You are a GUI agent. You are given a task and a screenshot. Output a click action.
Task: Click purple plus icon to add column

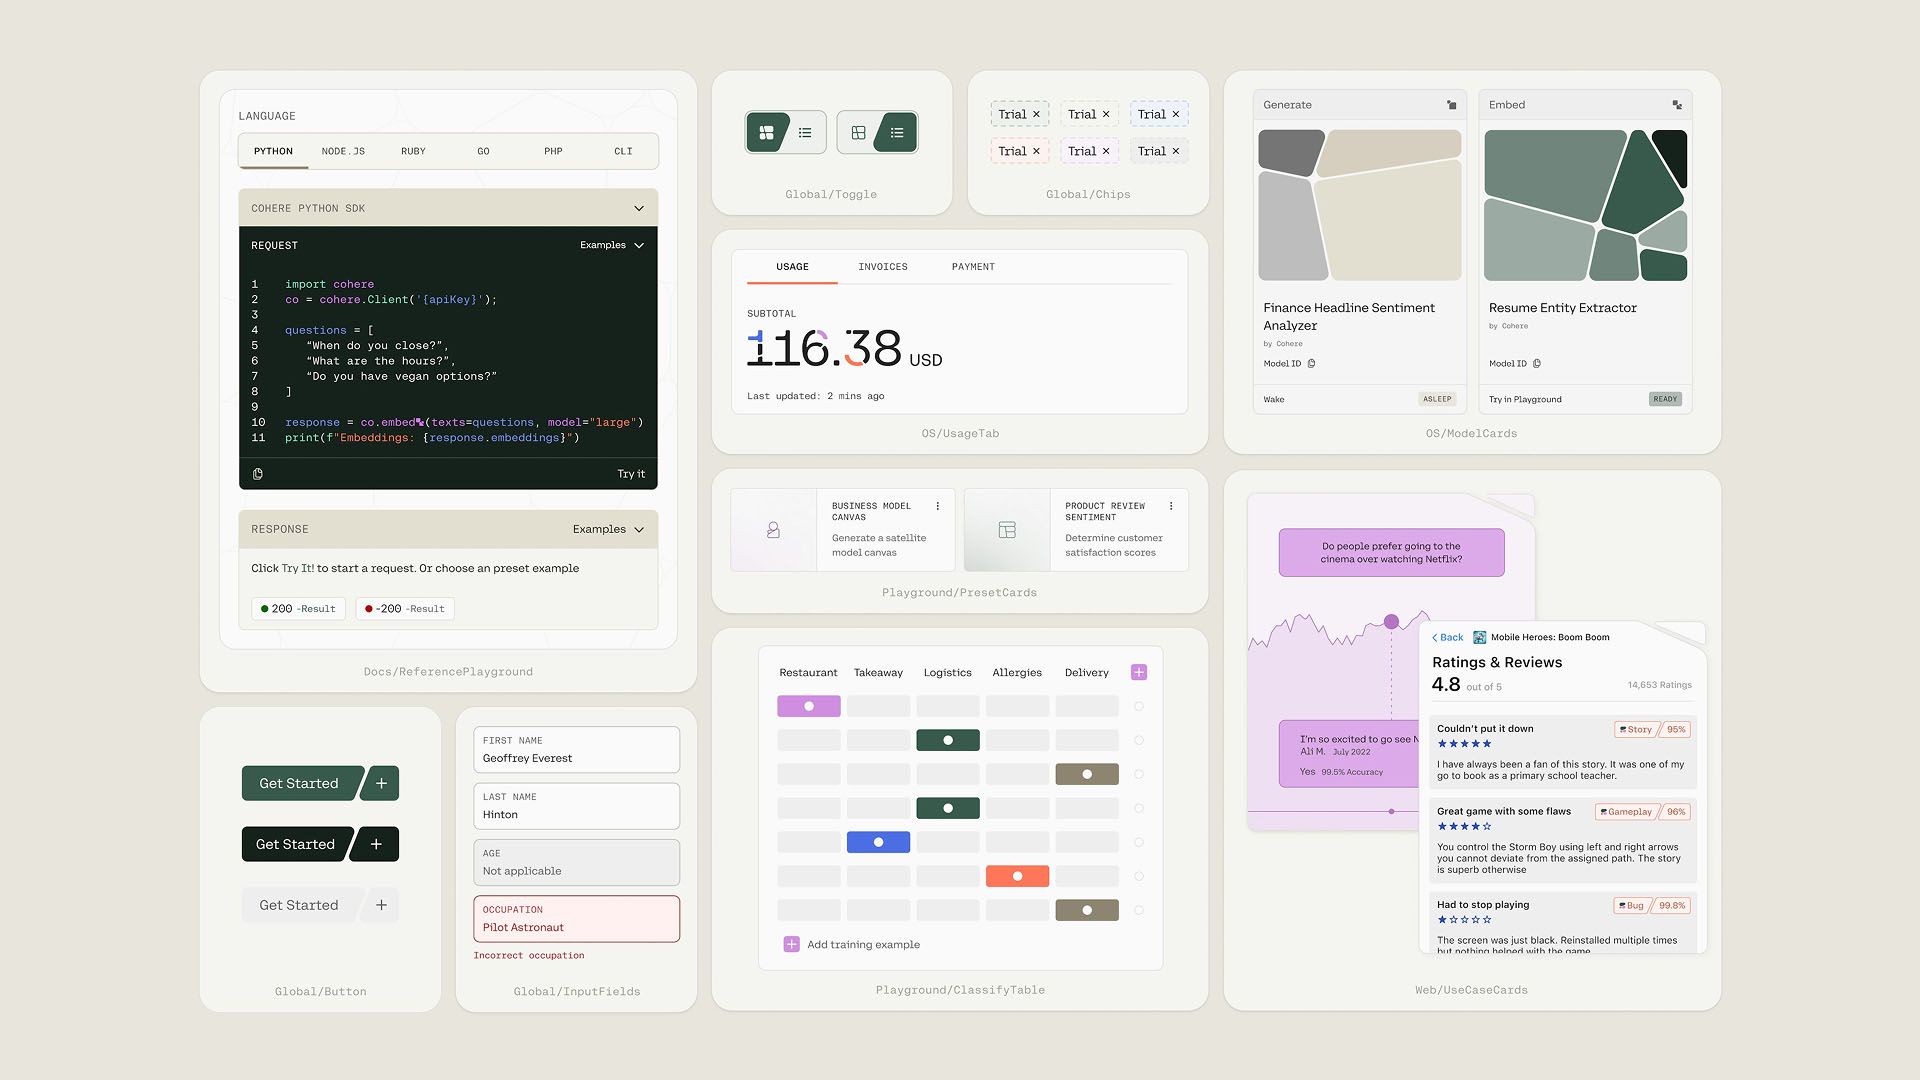pyautogui.click(x=1139, y=672)
